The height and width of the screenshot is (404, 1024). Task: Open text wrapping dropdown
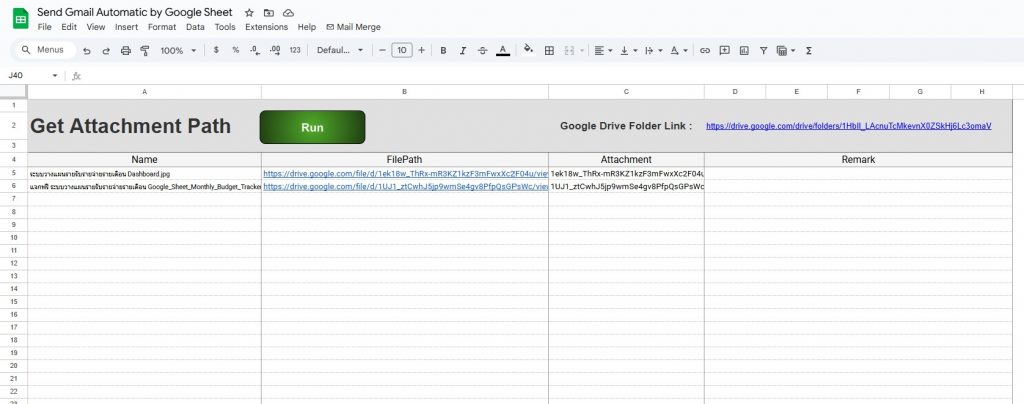tap(653, 50)
